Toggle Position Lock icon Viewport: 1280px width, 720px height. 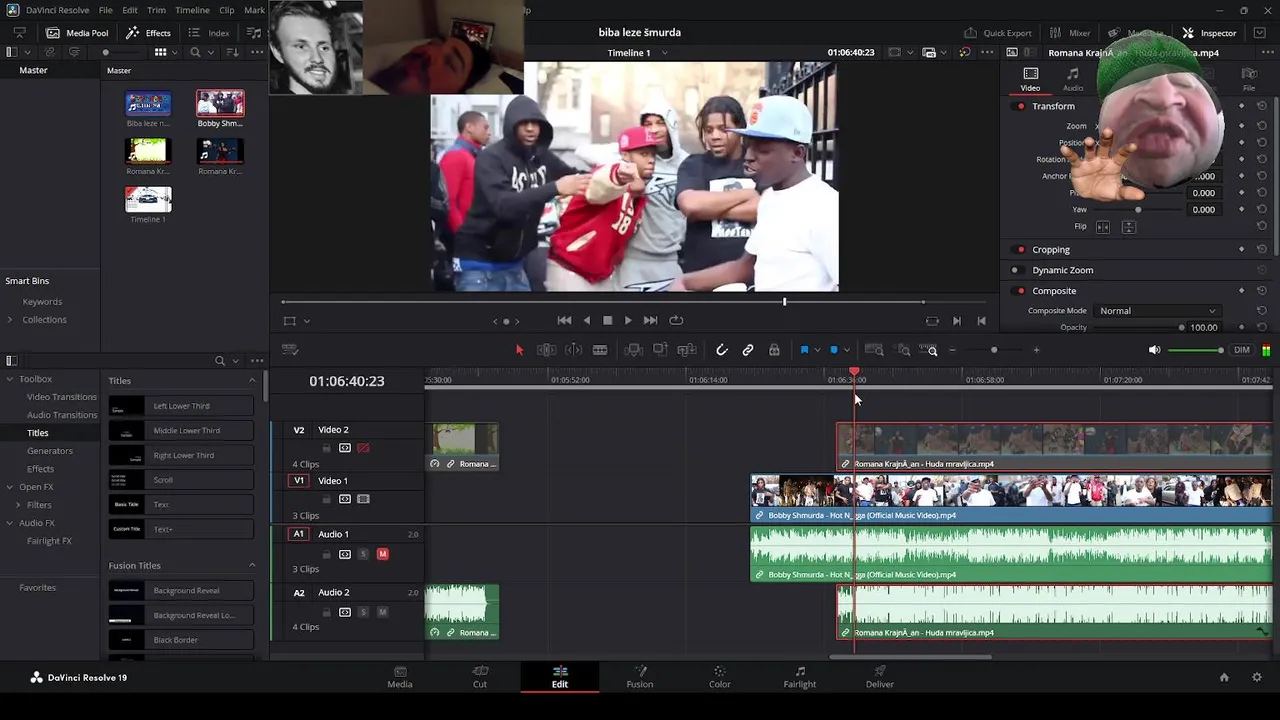[774, 350]
